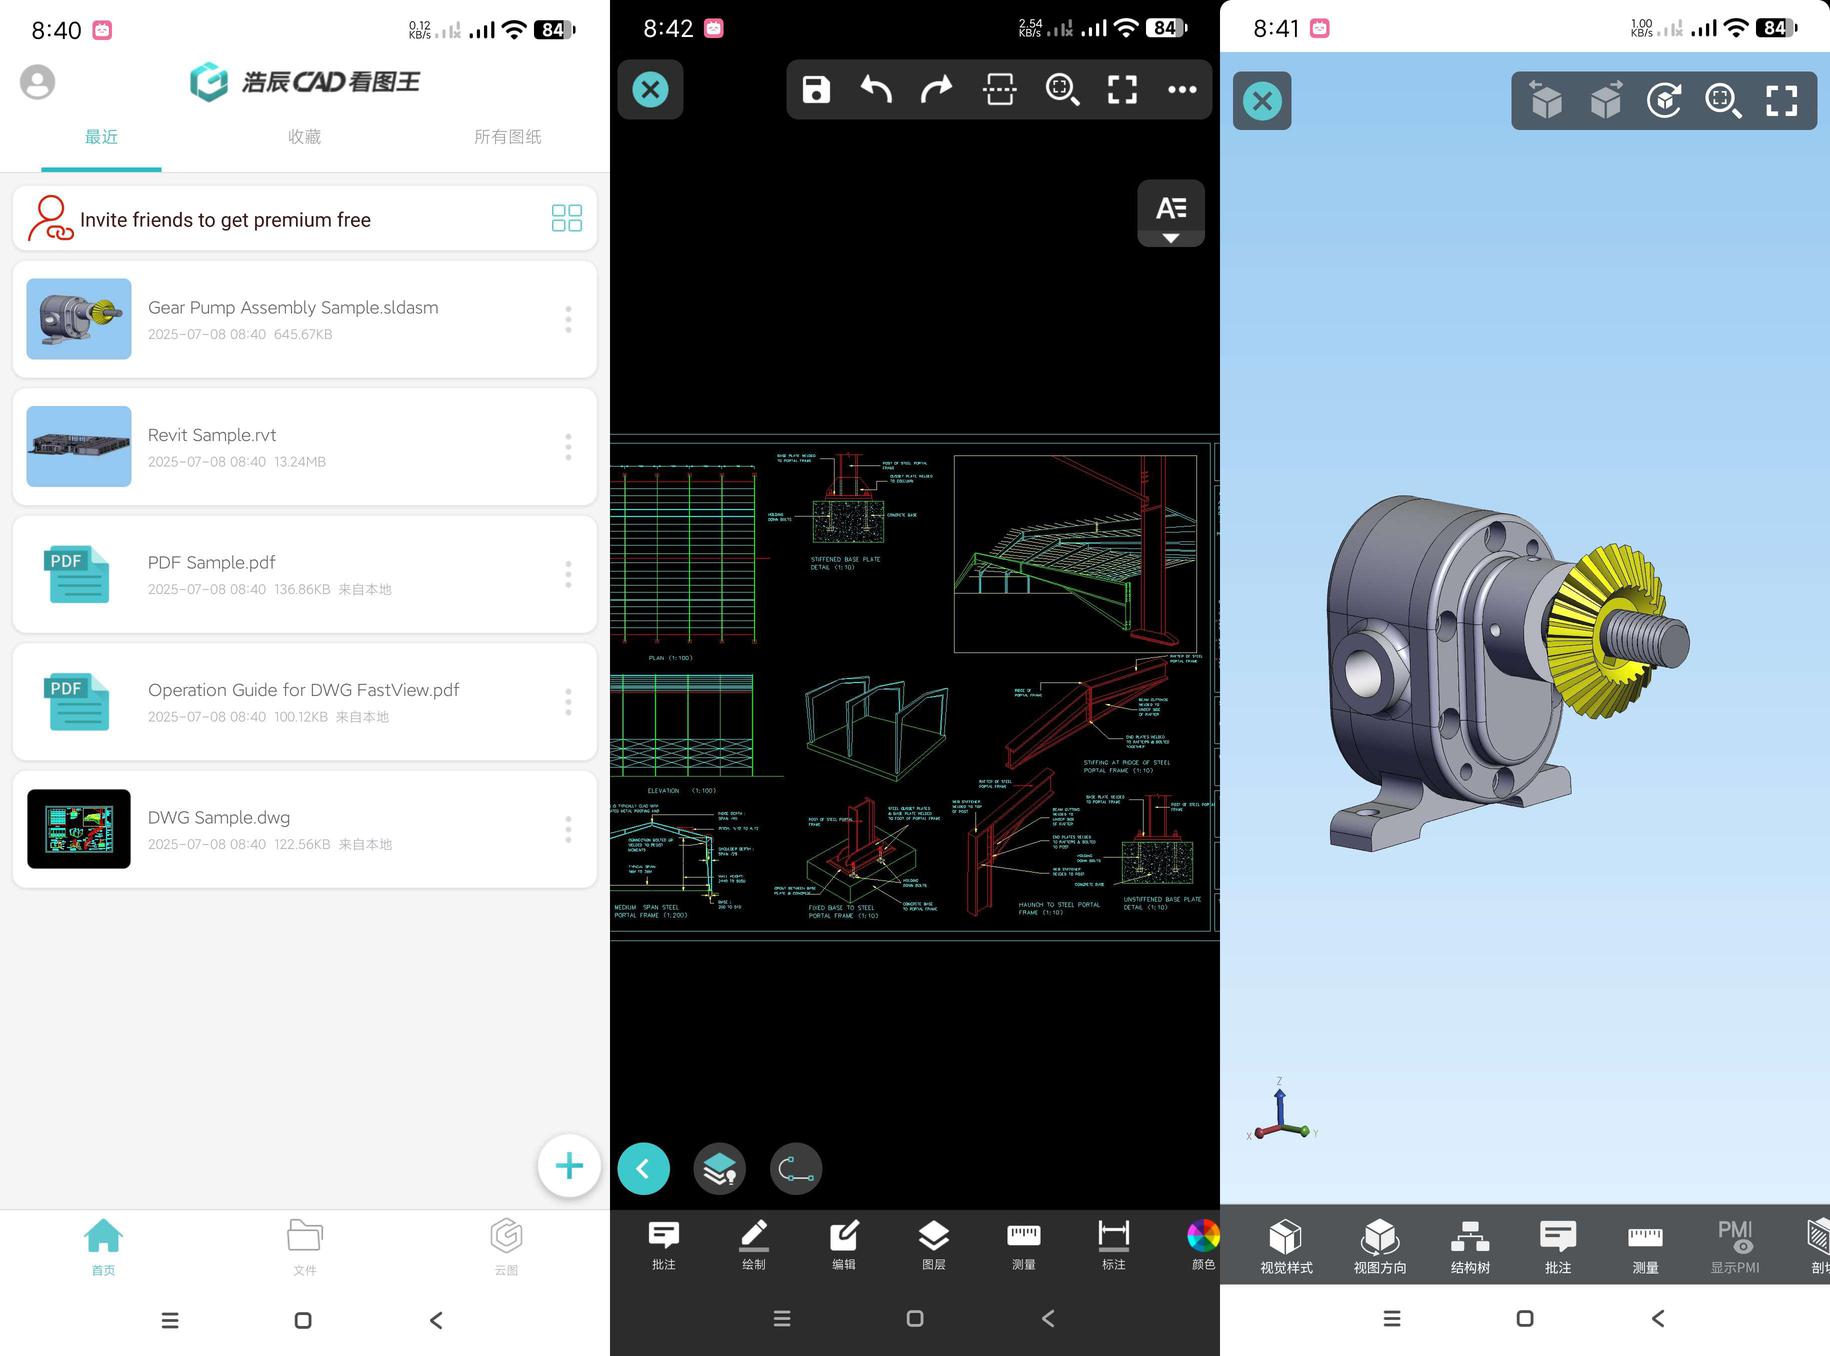This screenshot has width=1830, height=1356.
Task: Tap Invite friends to get premium free
Action: 225,220
